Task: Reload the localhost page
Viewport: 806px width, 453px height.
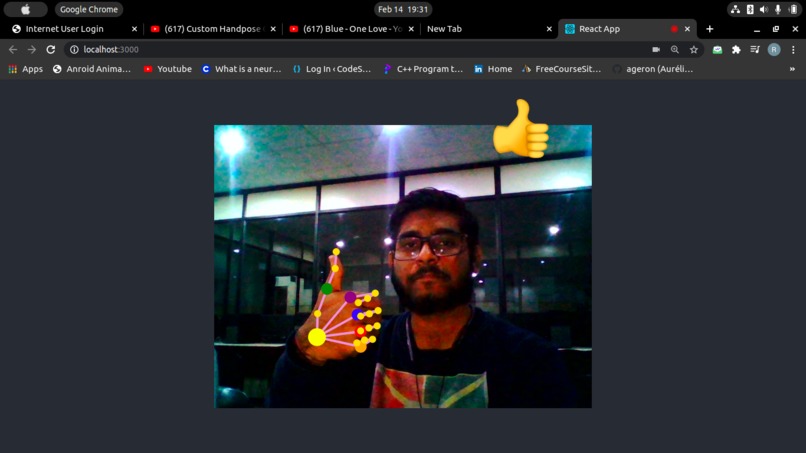Action: pos(50,49)
